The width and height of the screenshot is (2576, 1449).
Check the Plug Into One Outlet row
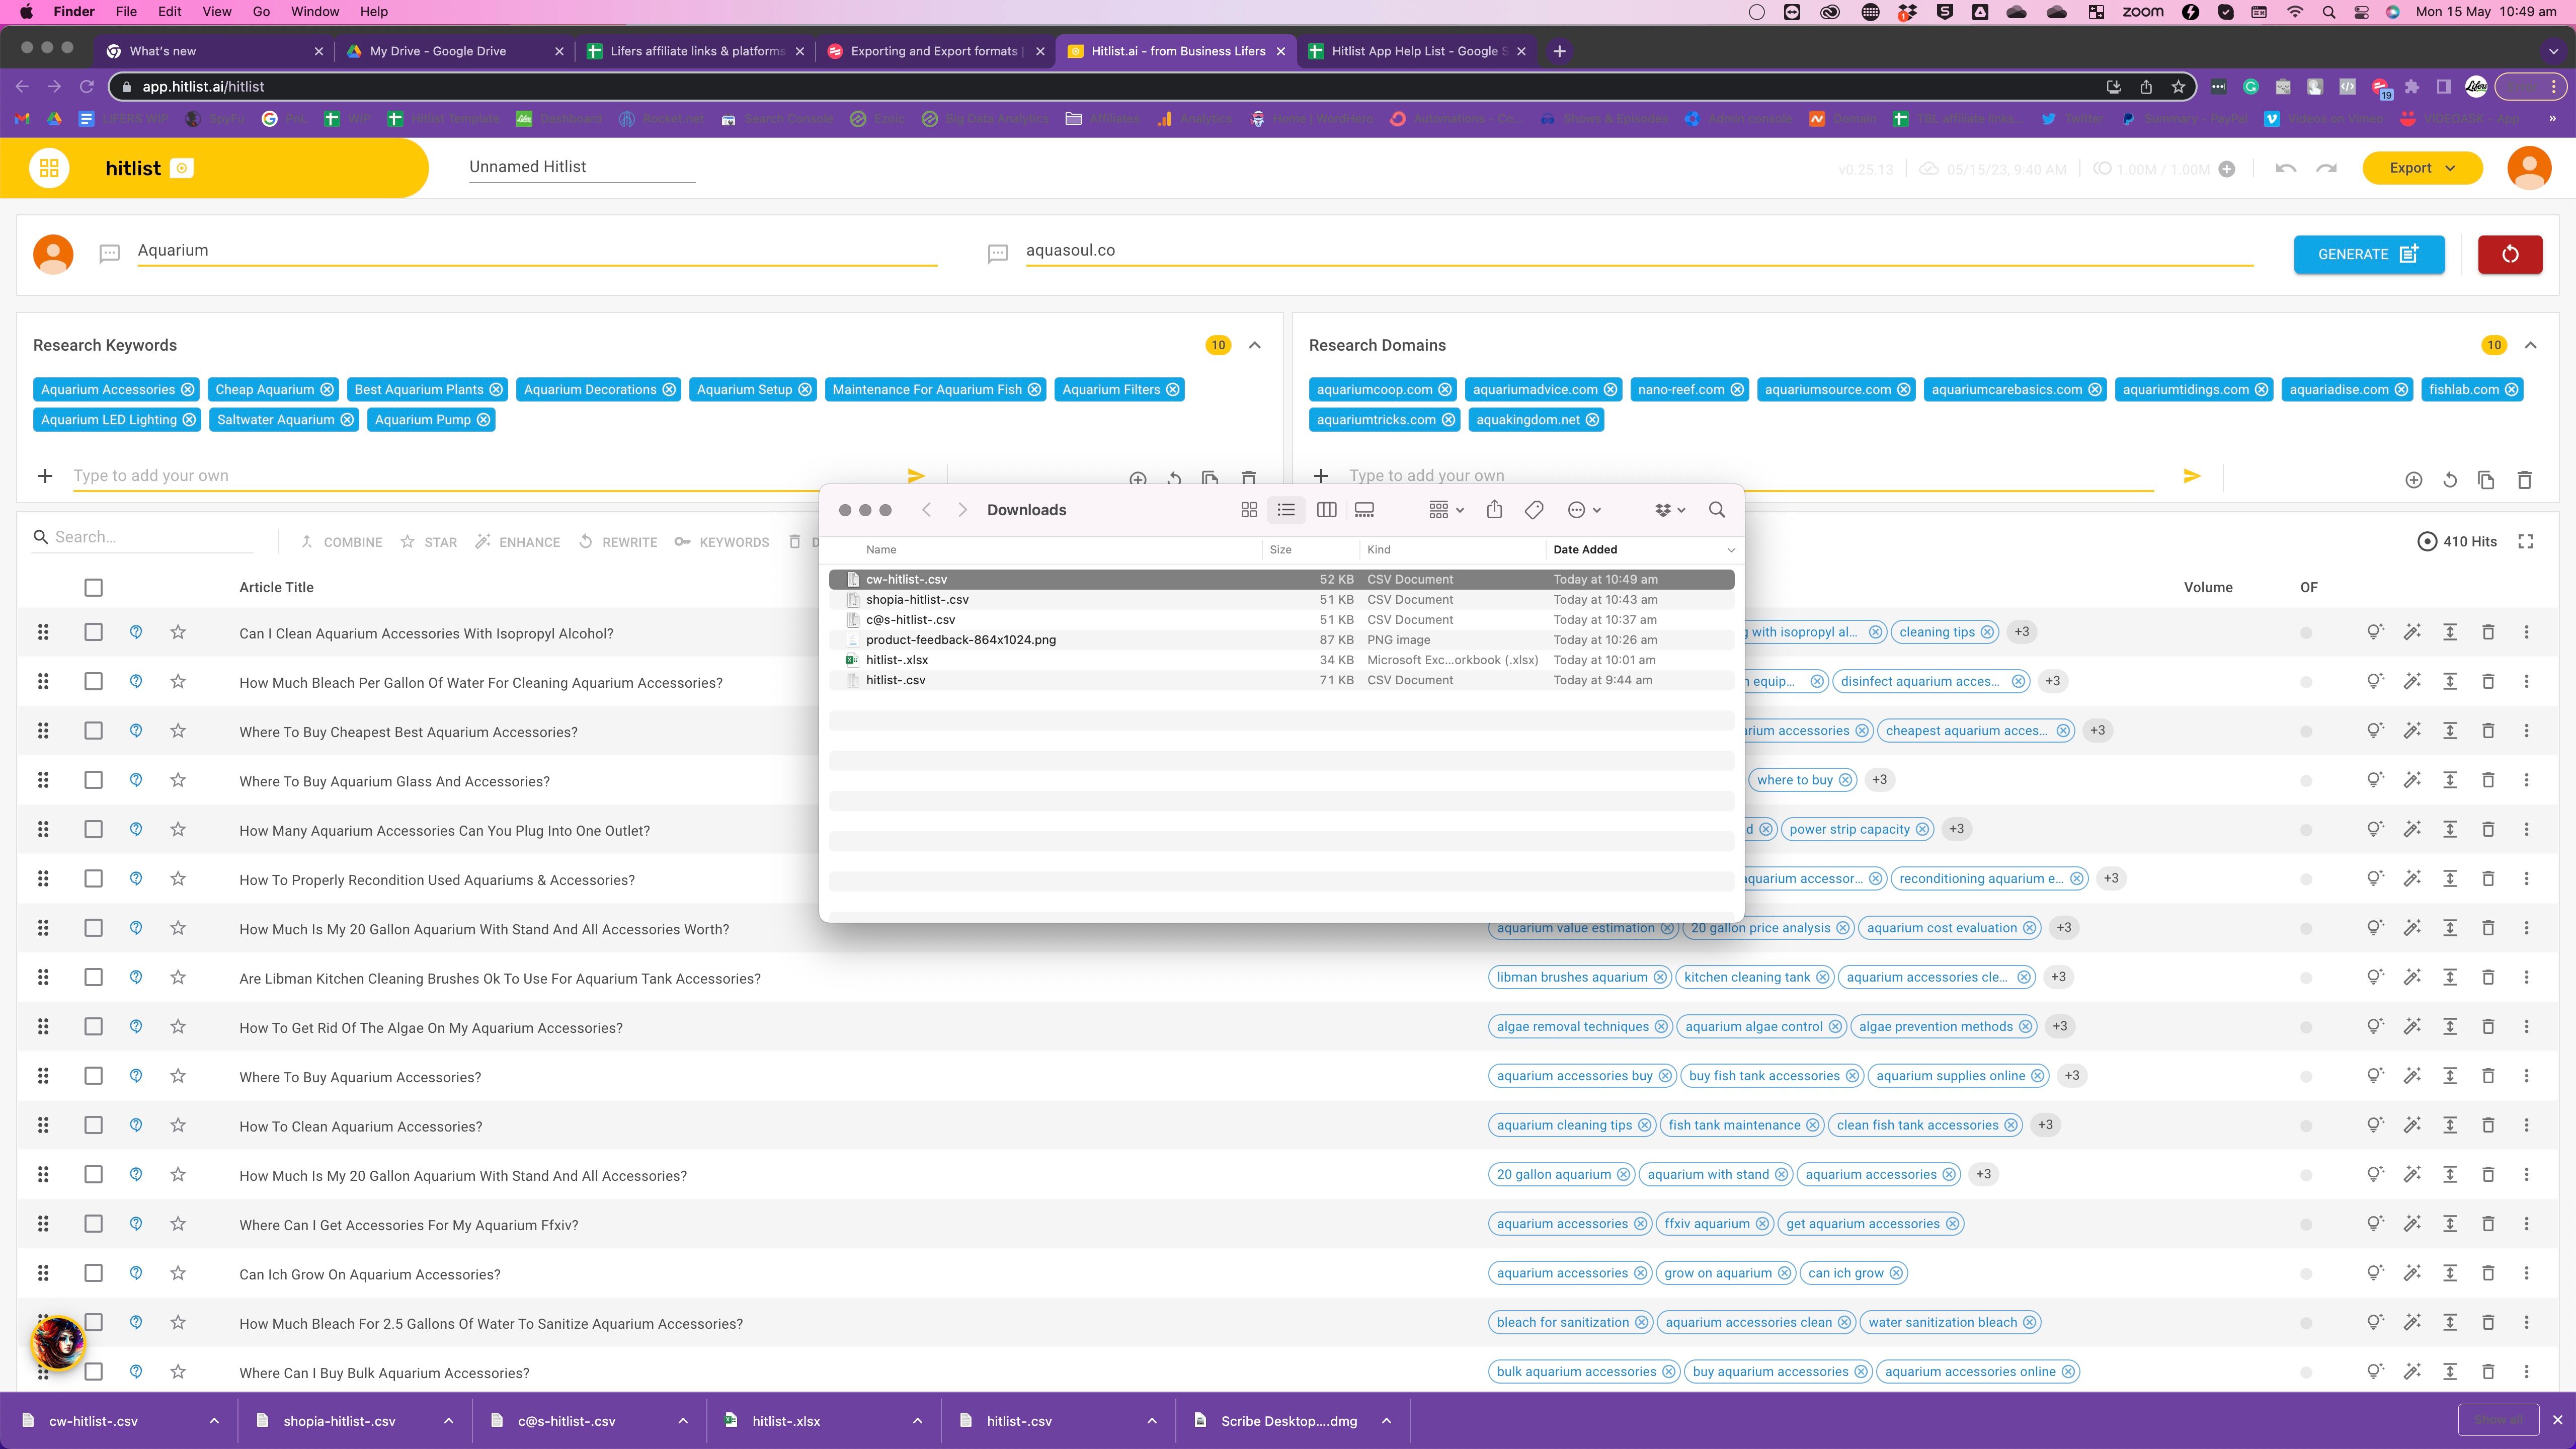pos(93,829)
